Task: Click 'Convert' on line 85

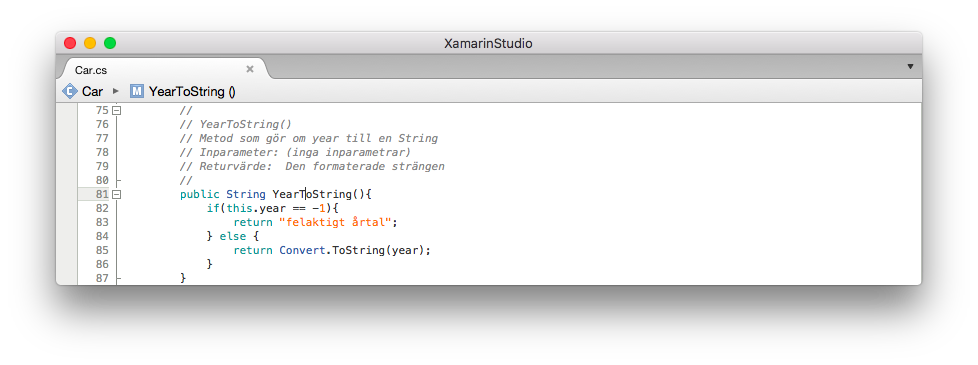Action: [302, 250]
